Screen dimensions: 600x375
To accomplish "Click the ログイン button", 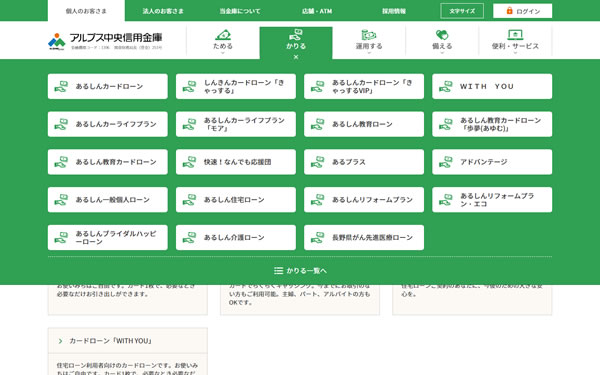I will pos(522,11).
